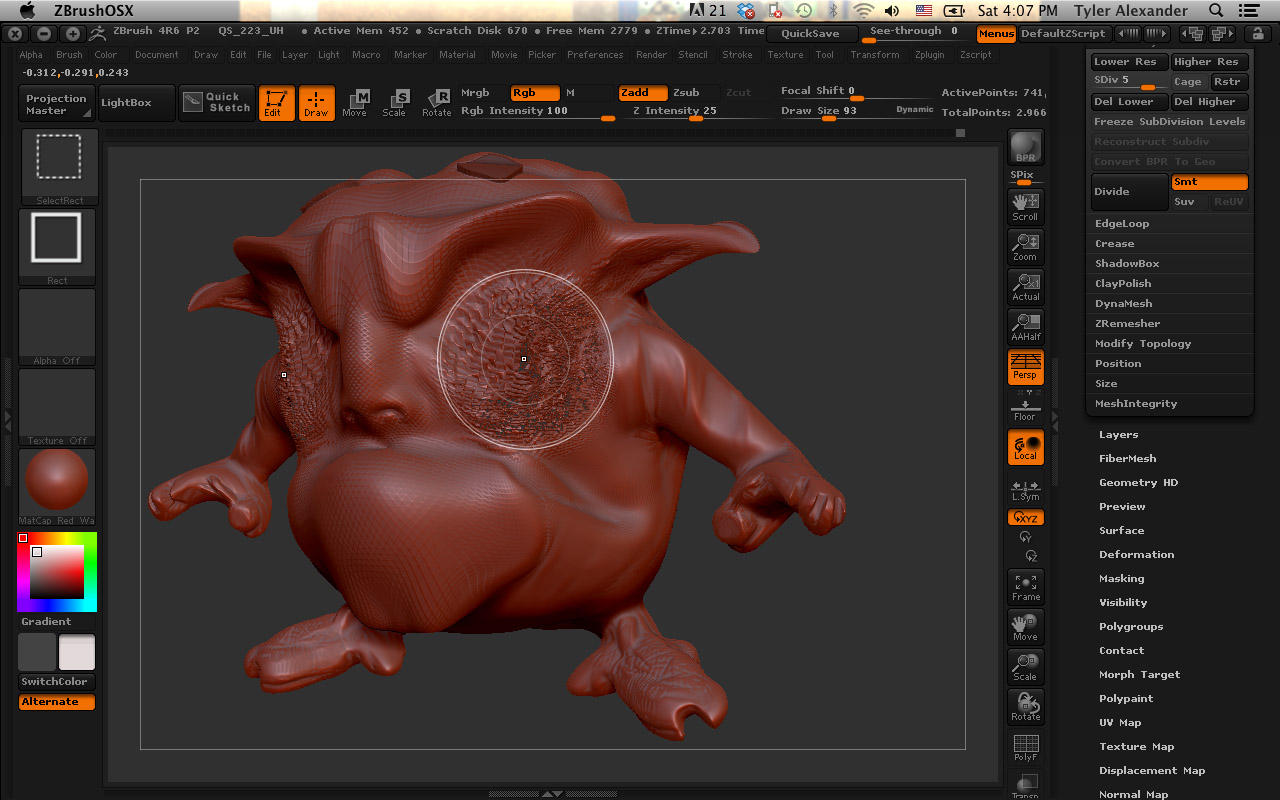
Task: Expand the Deformation subpalette
Action: coord(1136,554)
